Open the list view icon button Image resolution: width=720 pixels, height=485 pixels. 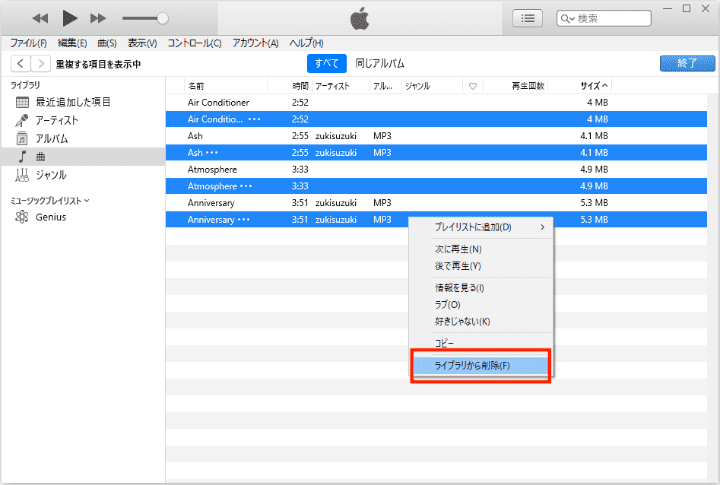coord(527,18)
